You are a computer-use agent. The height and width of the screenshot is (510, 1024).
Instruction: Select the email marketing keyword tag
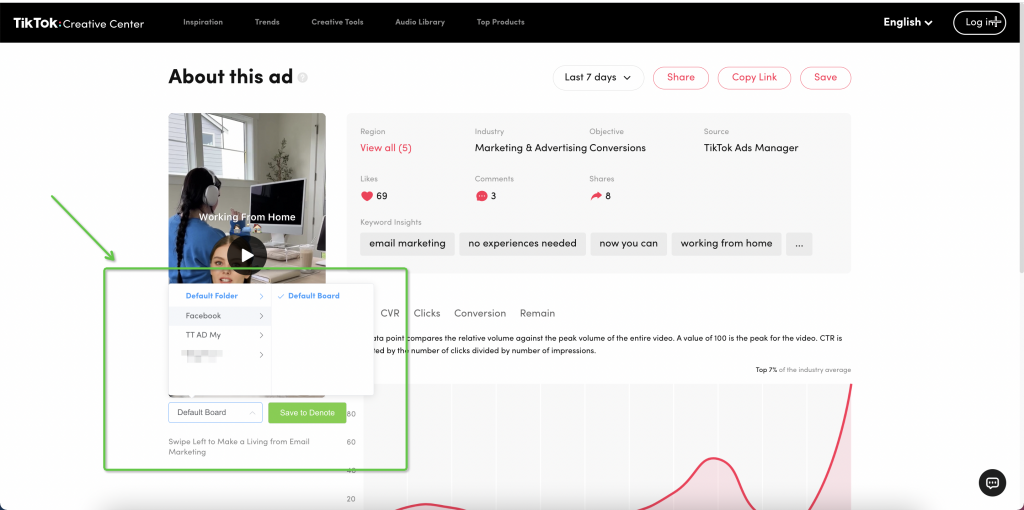(x=408, y=244)
